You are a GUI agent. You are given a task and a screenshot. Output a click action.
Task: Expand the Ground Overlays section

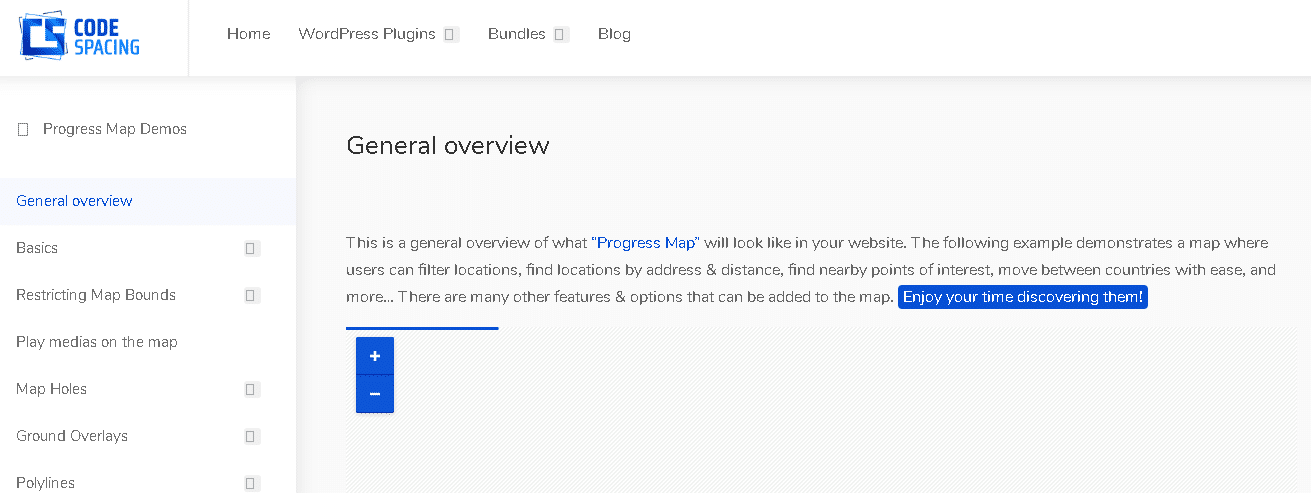[x=252, y=436]
